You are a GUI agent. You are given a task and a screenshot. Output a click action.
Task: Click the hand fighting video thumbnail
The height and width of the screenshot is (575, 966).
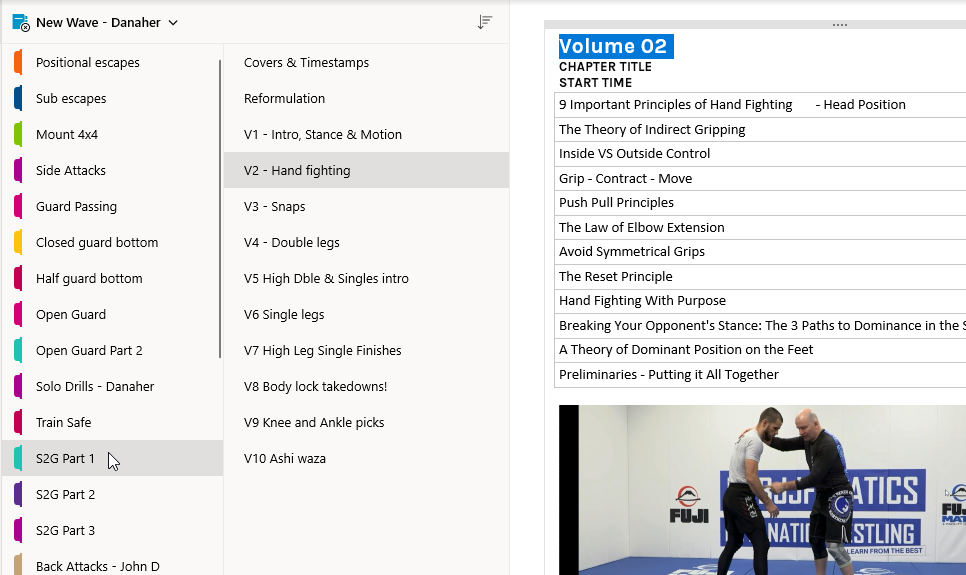762,490
